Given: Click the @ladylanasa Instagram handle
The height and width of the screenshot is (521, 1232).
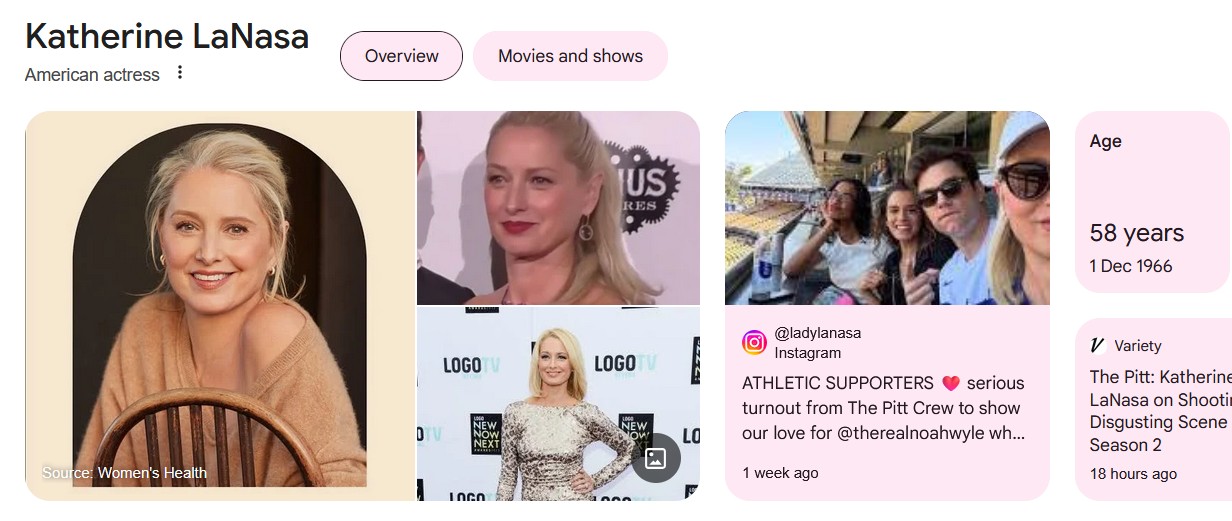Looking at the screenshot, I should click(817, 333).
